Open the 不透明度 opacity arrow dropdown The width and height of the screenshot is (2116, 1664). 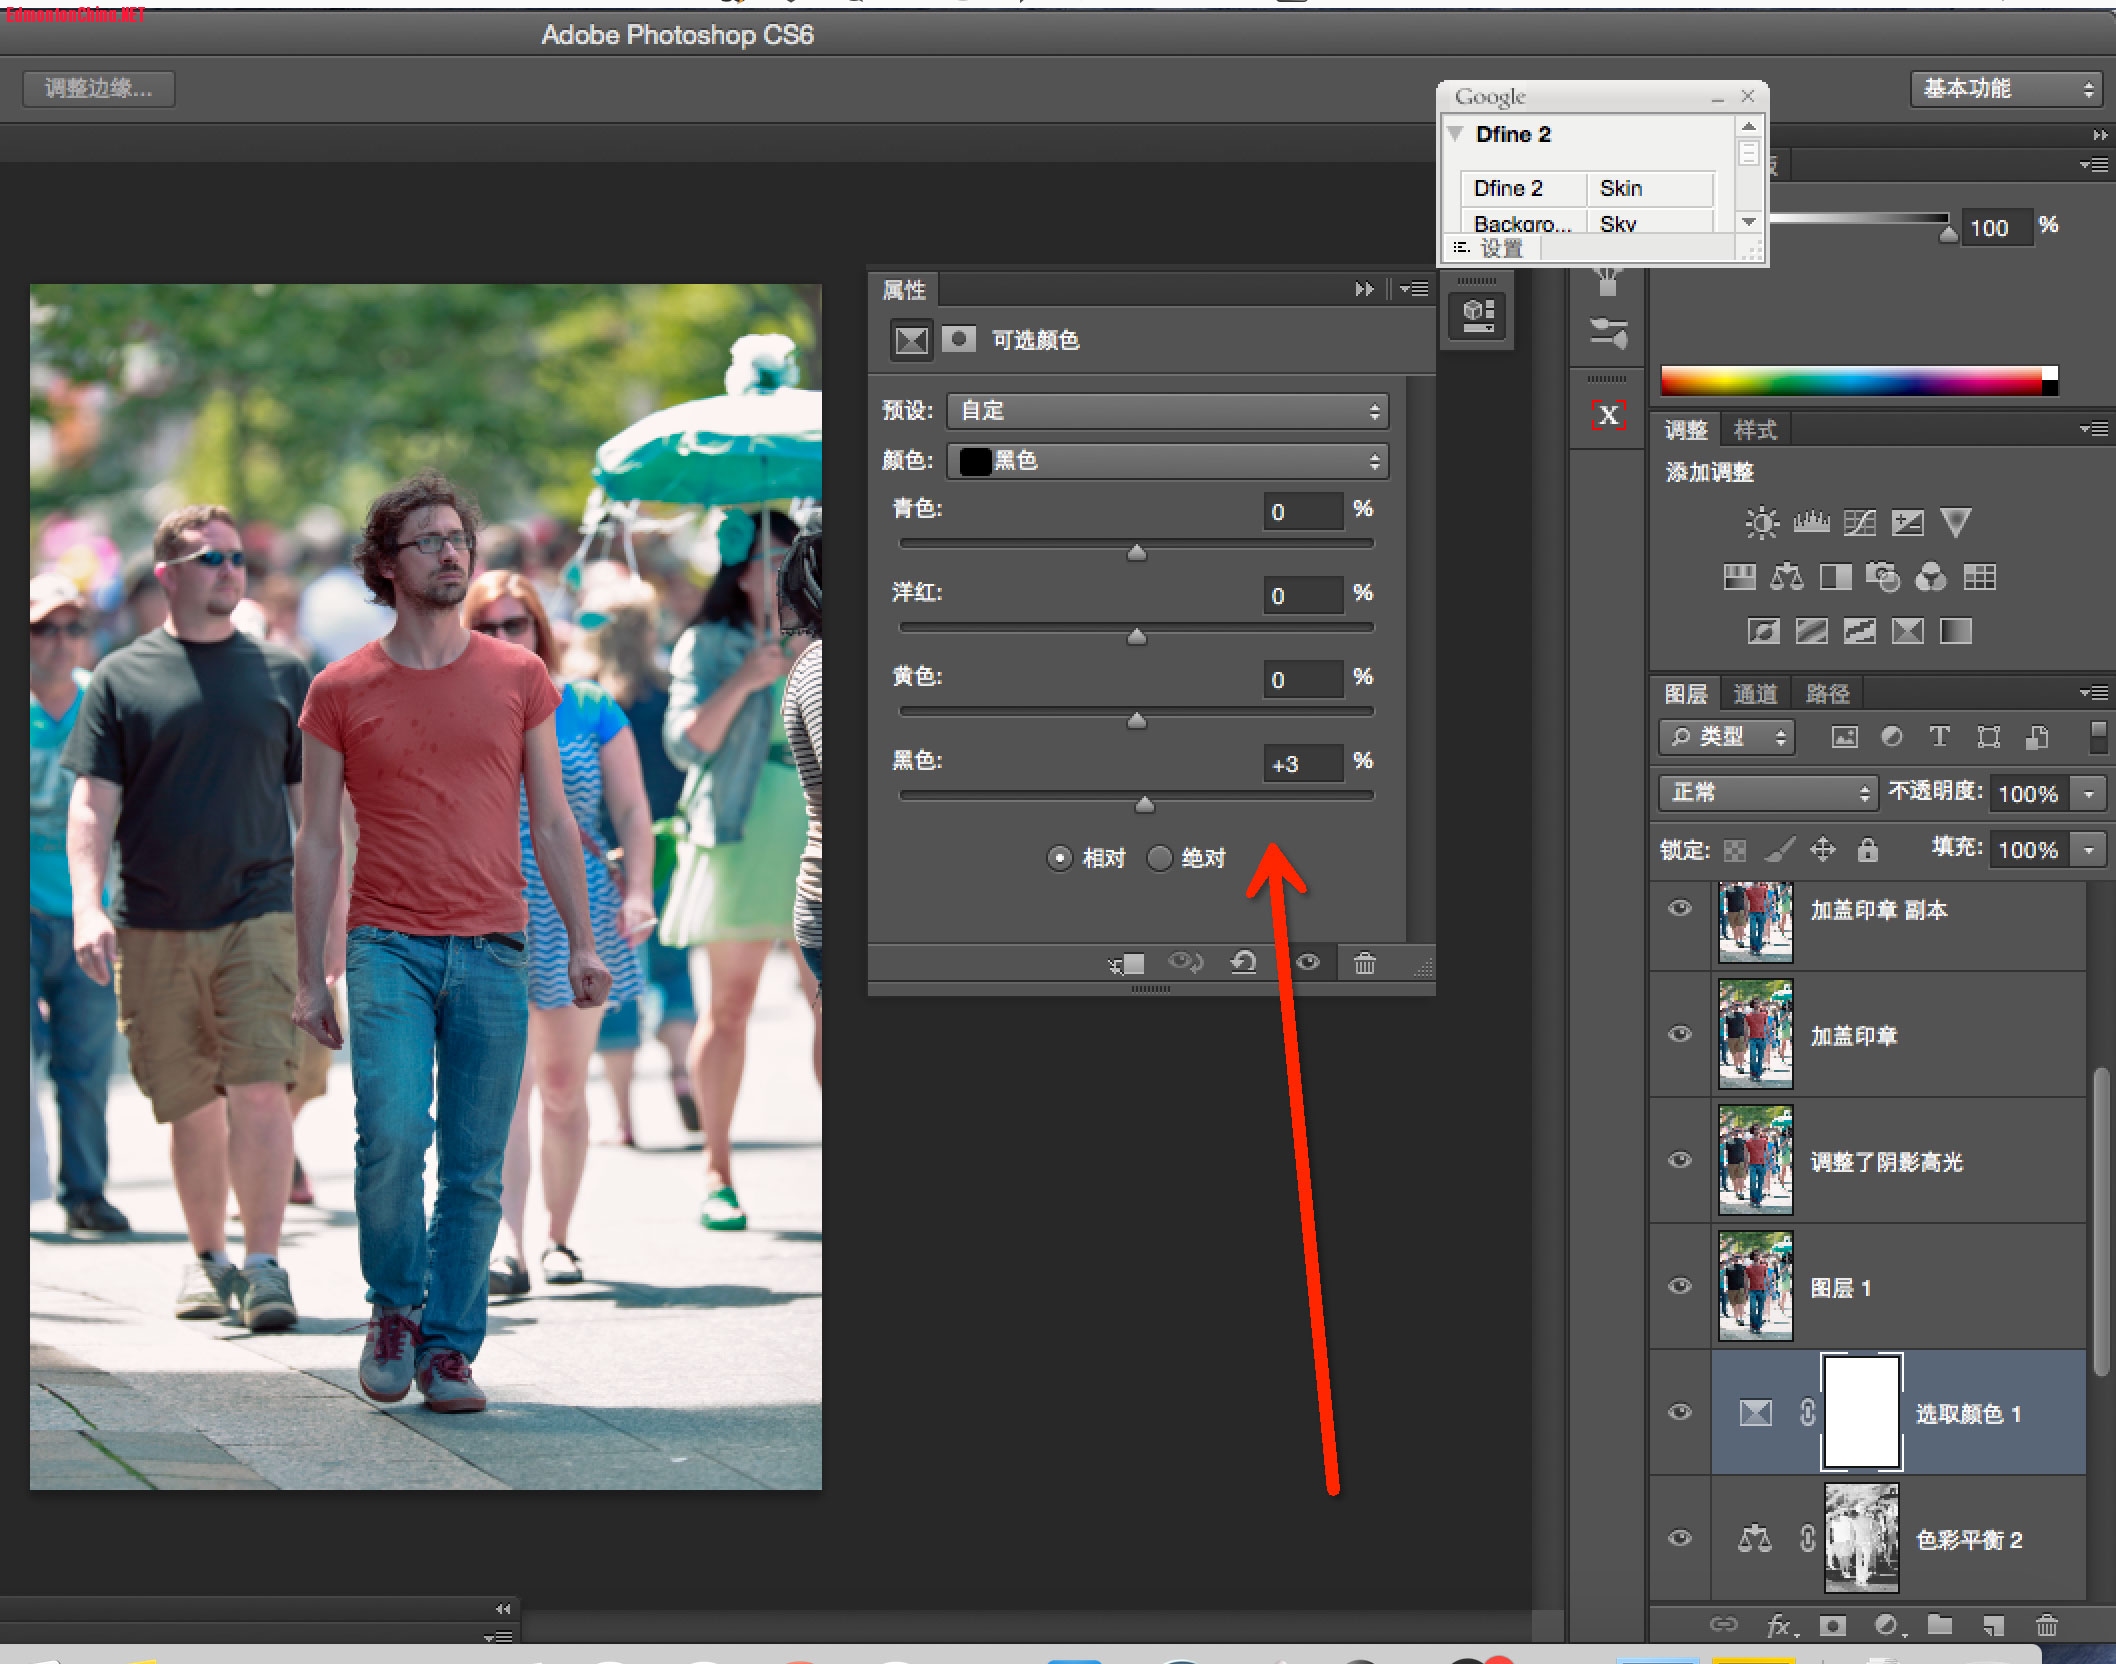[x=2089, y=794]
